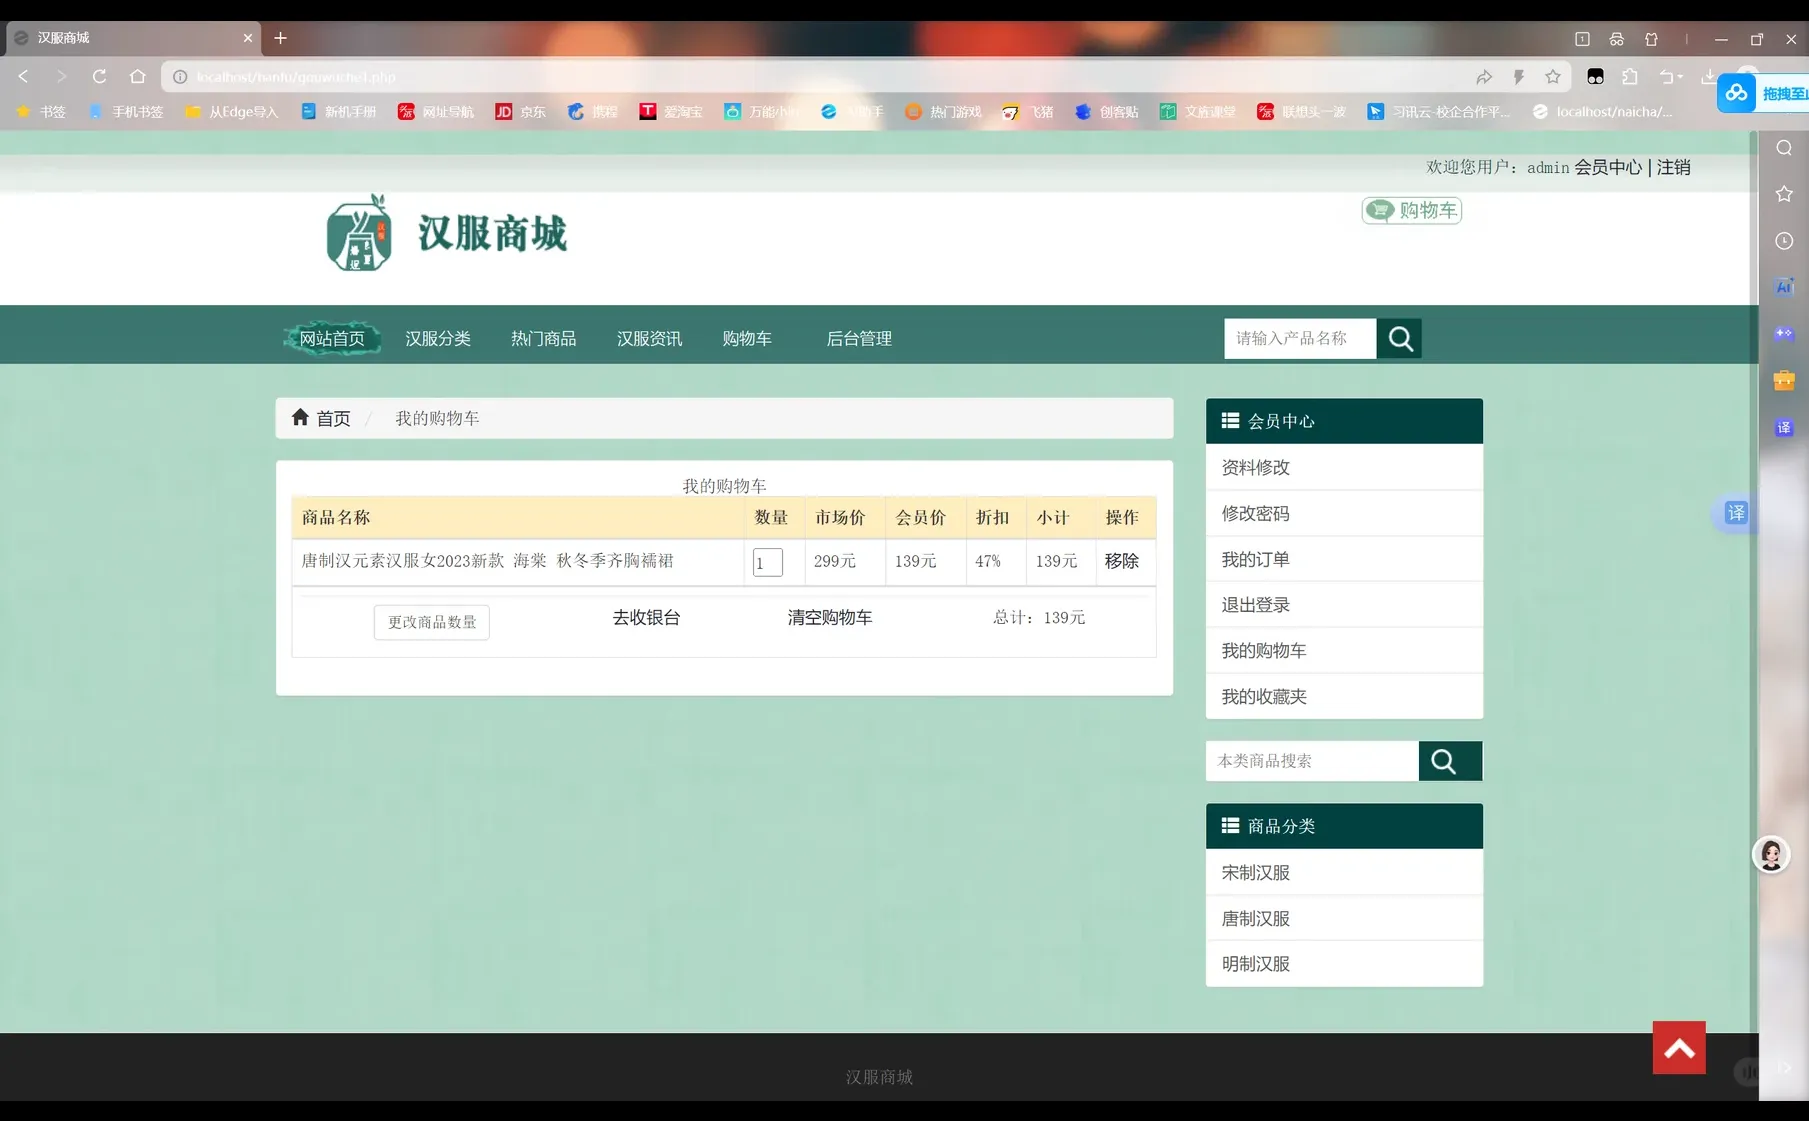
Task: Open 我的收藏夹 in member center
Action: tap(1344, 697)
